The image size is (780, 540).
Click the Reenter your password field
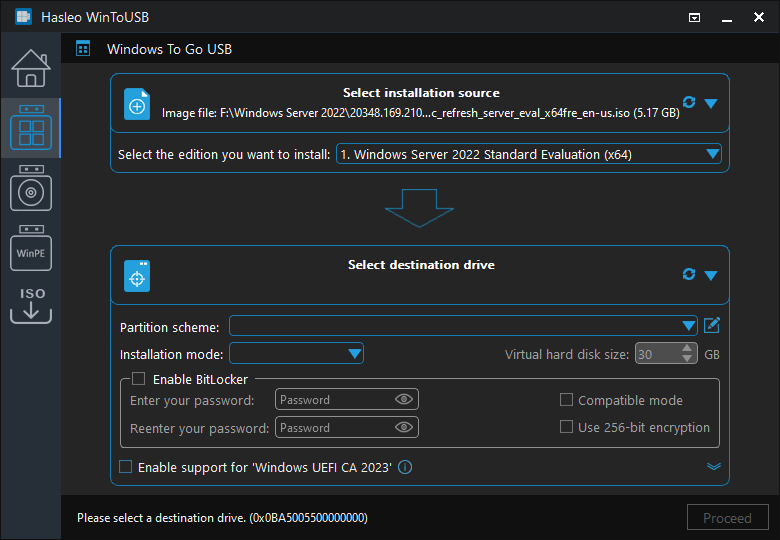point(347,427)
